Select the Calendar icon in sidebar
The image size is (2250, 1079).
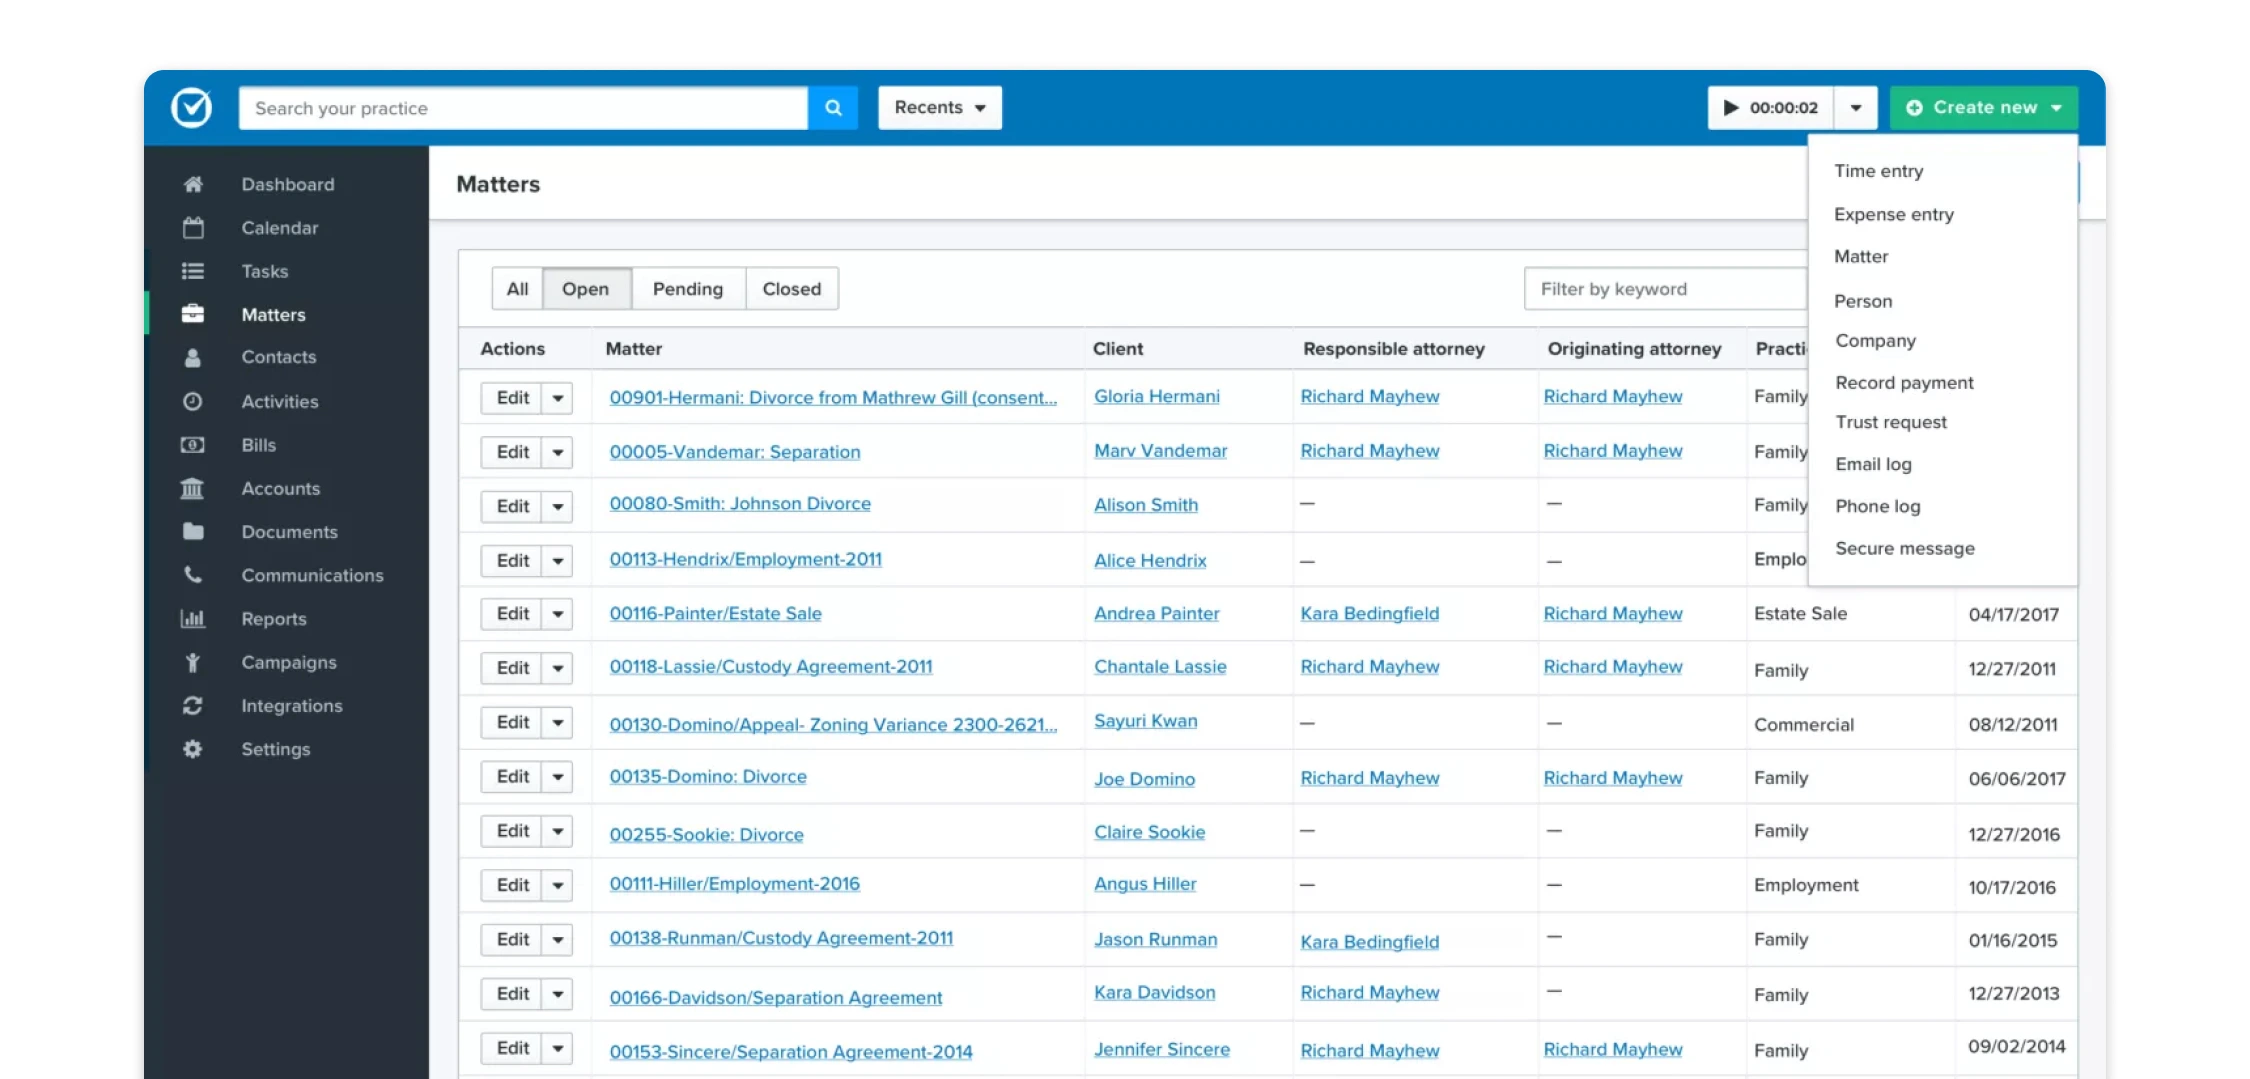(193, 227)
